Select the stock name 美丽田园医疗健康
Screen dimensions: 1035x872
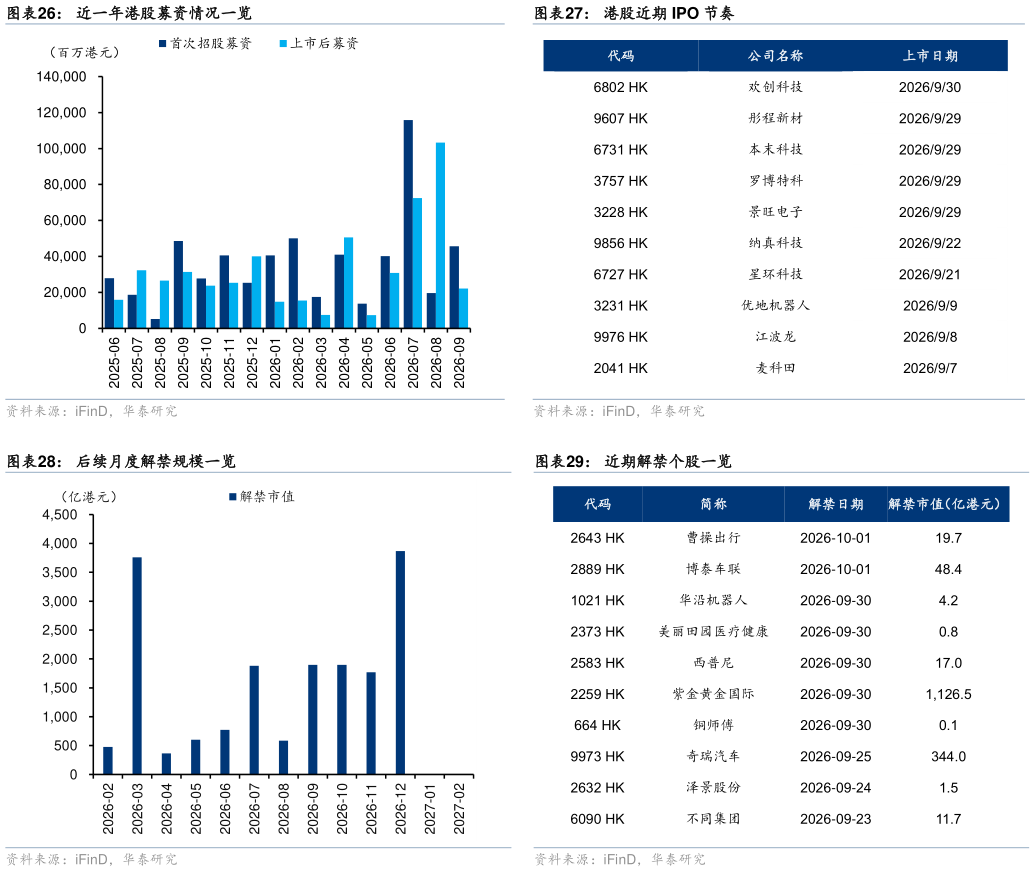pyautogui.click(x=714, y=632)
